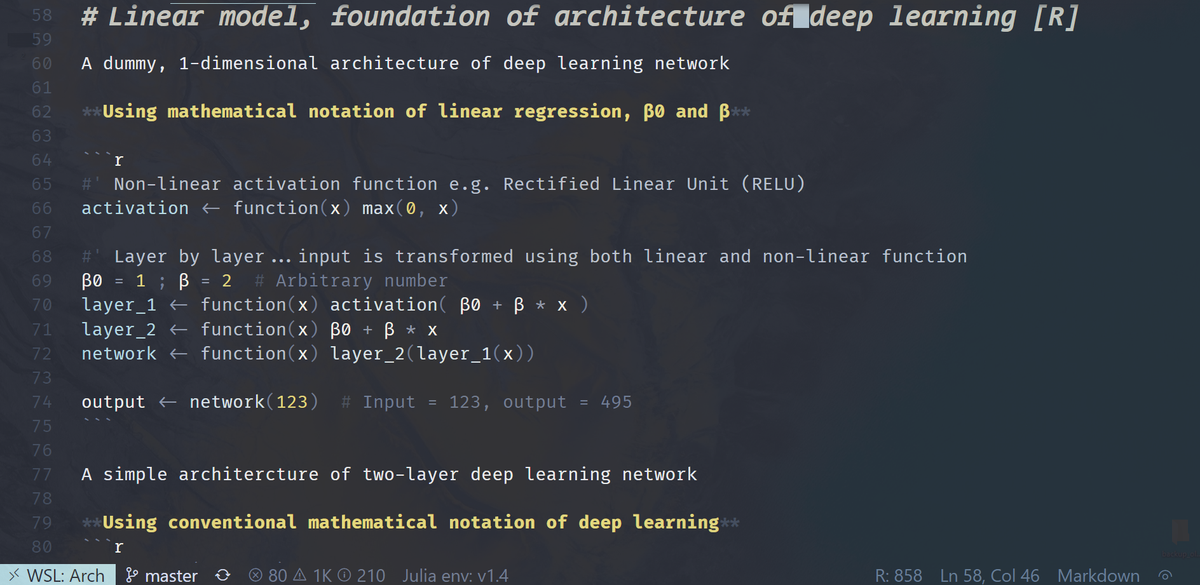The image size is (1200, 585).
Task: Click the synchronize changes icon
Action: (224, 575)
